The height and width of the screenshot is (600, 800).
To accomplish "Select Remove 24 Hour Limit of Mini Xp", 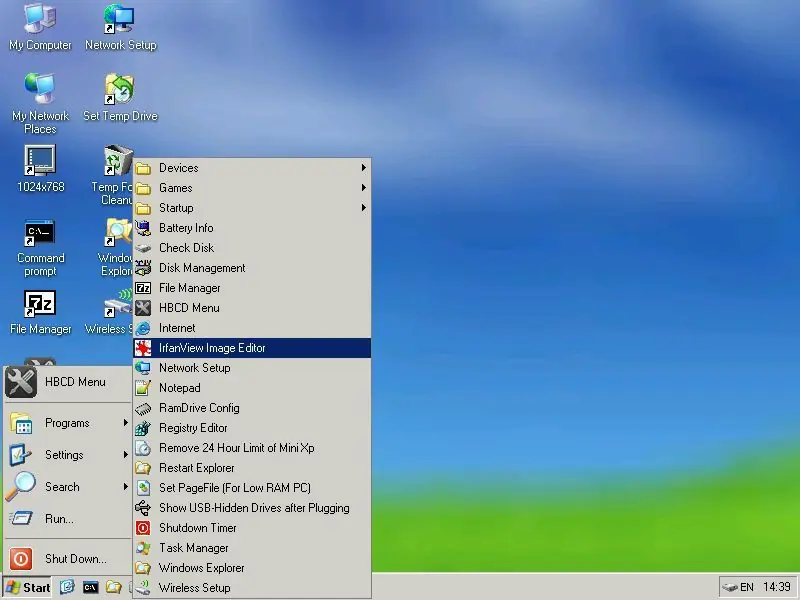I will (252, 448).
